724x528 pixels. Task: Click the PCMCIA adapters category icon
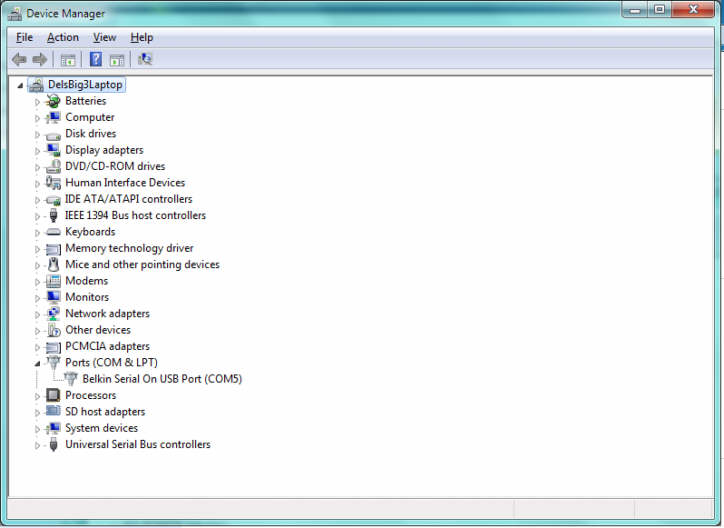54,347
